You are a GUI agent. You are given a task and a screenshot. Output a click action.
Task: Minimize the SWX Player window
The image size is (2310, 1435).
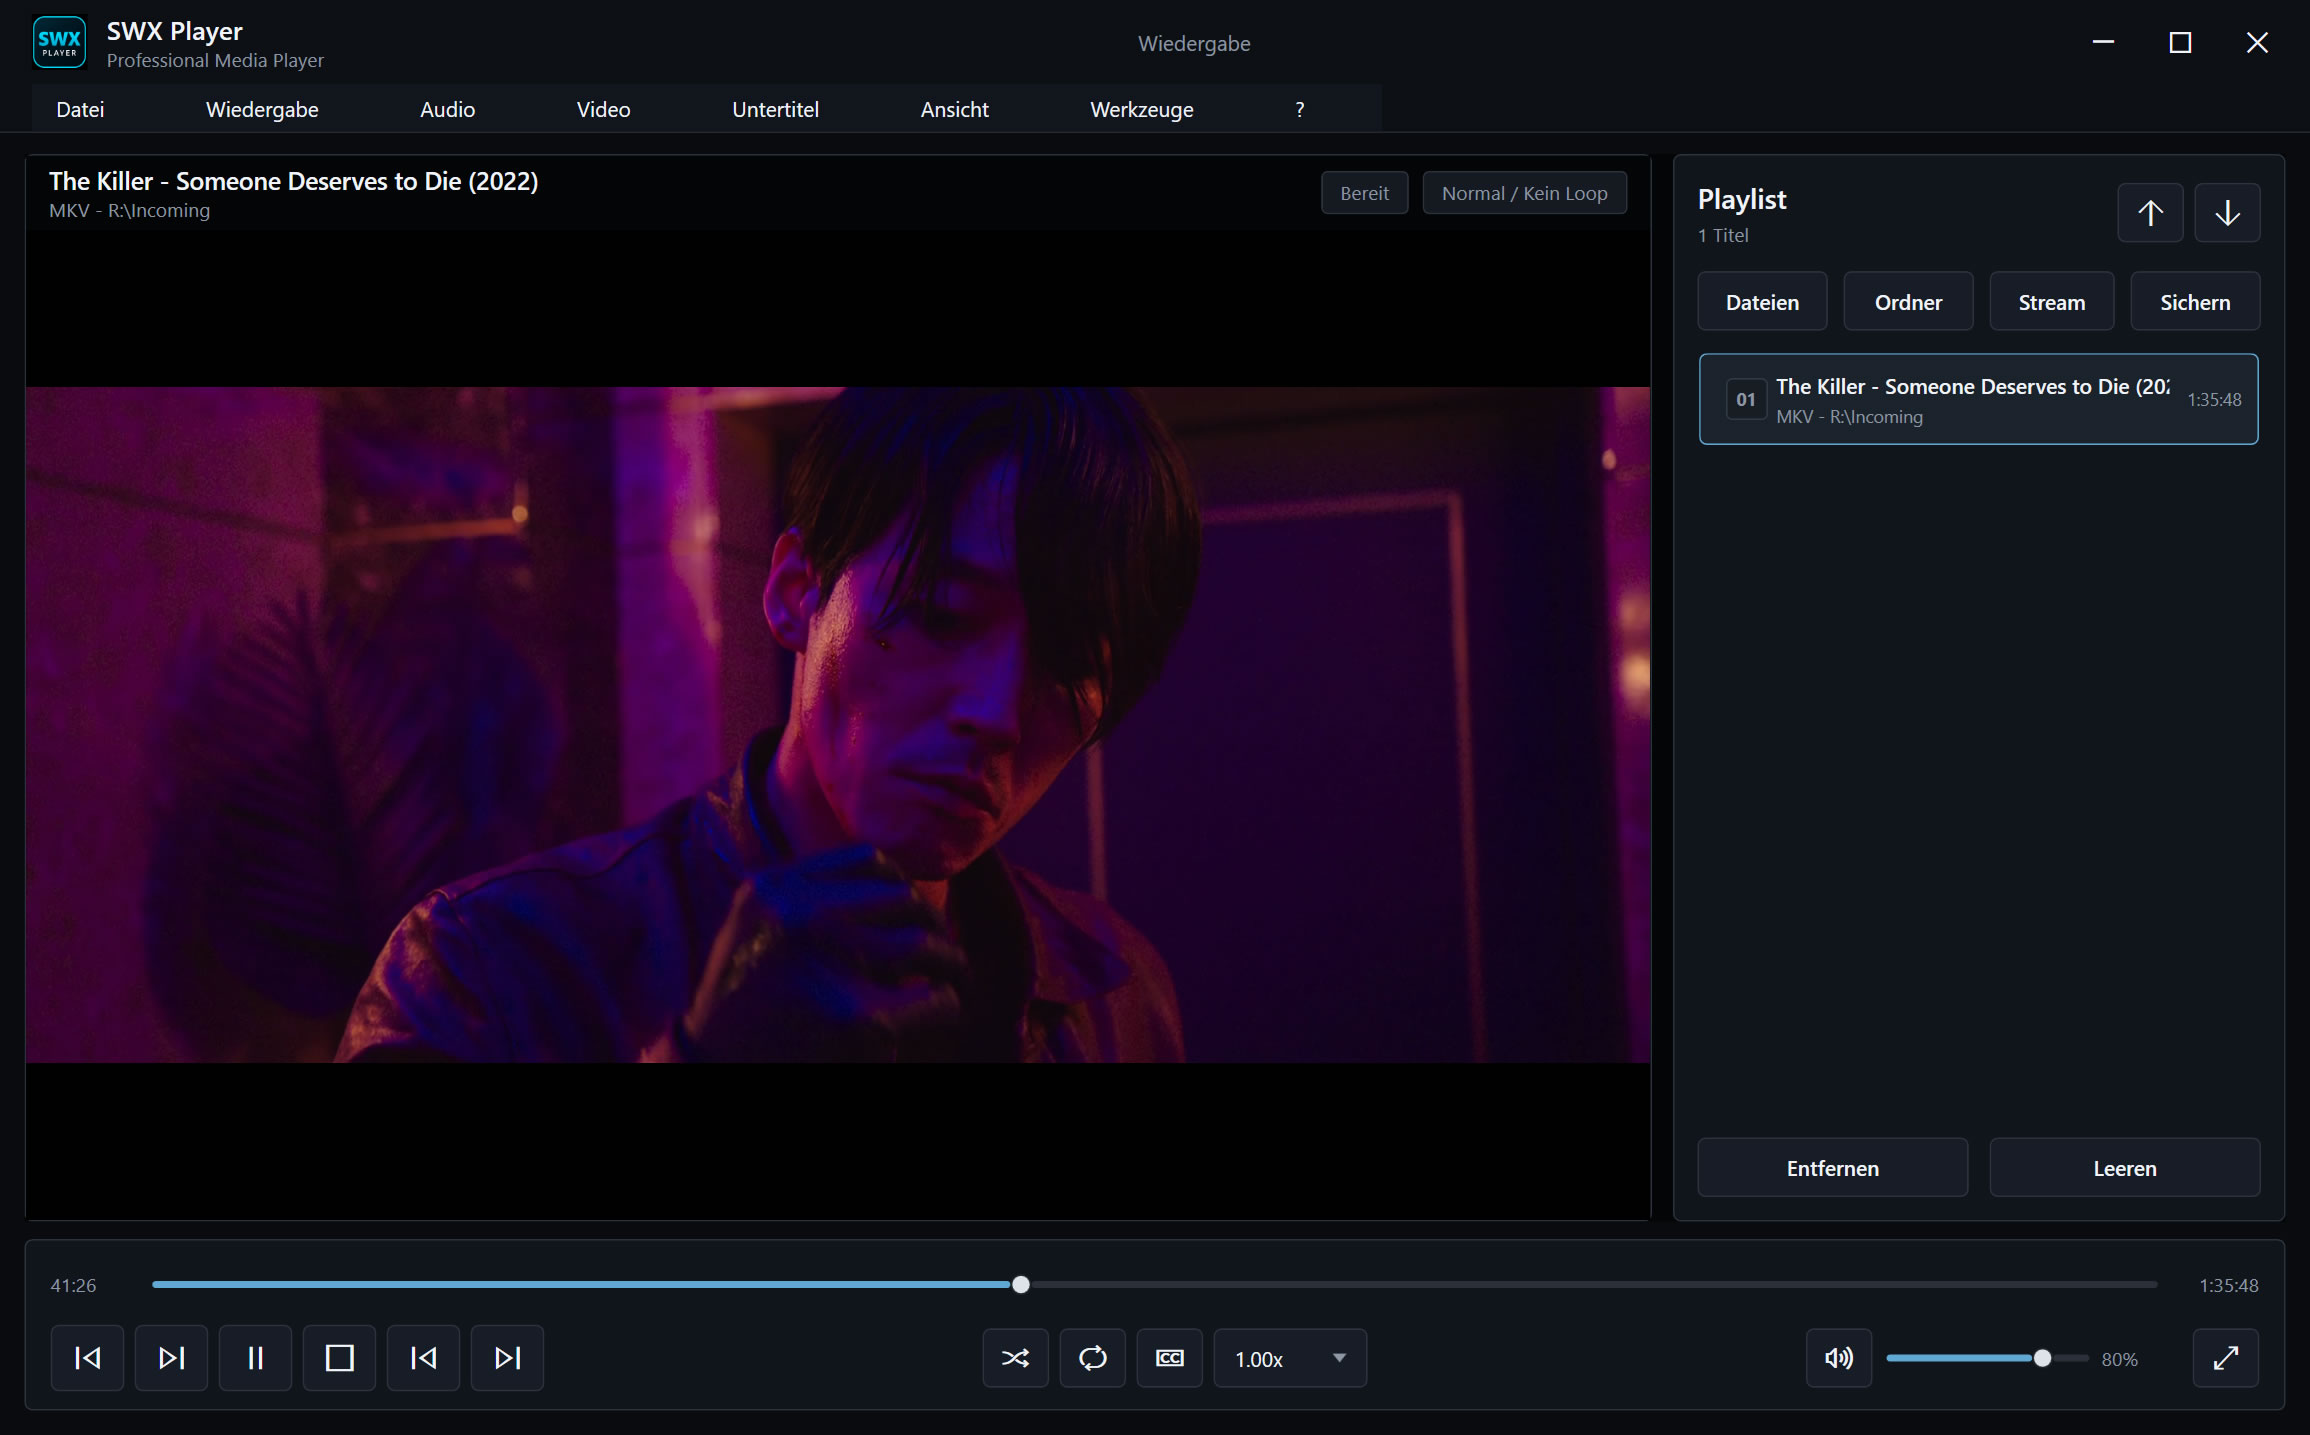[2103, 42]
